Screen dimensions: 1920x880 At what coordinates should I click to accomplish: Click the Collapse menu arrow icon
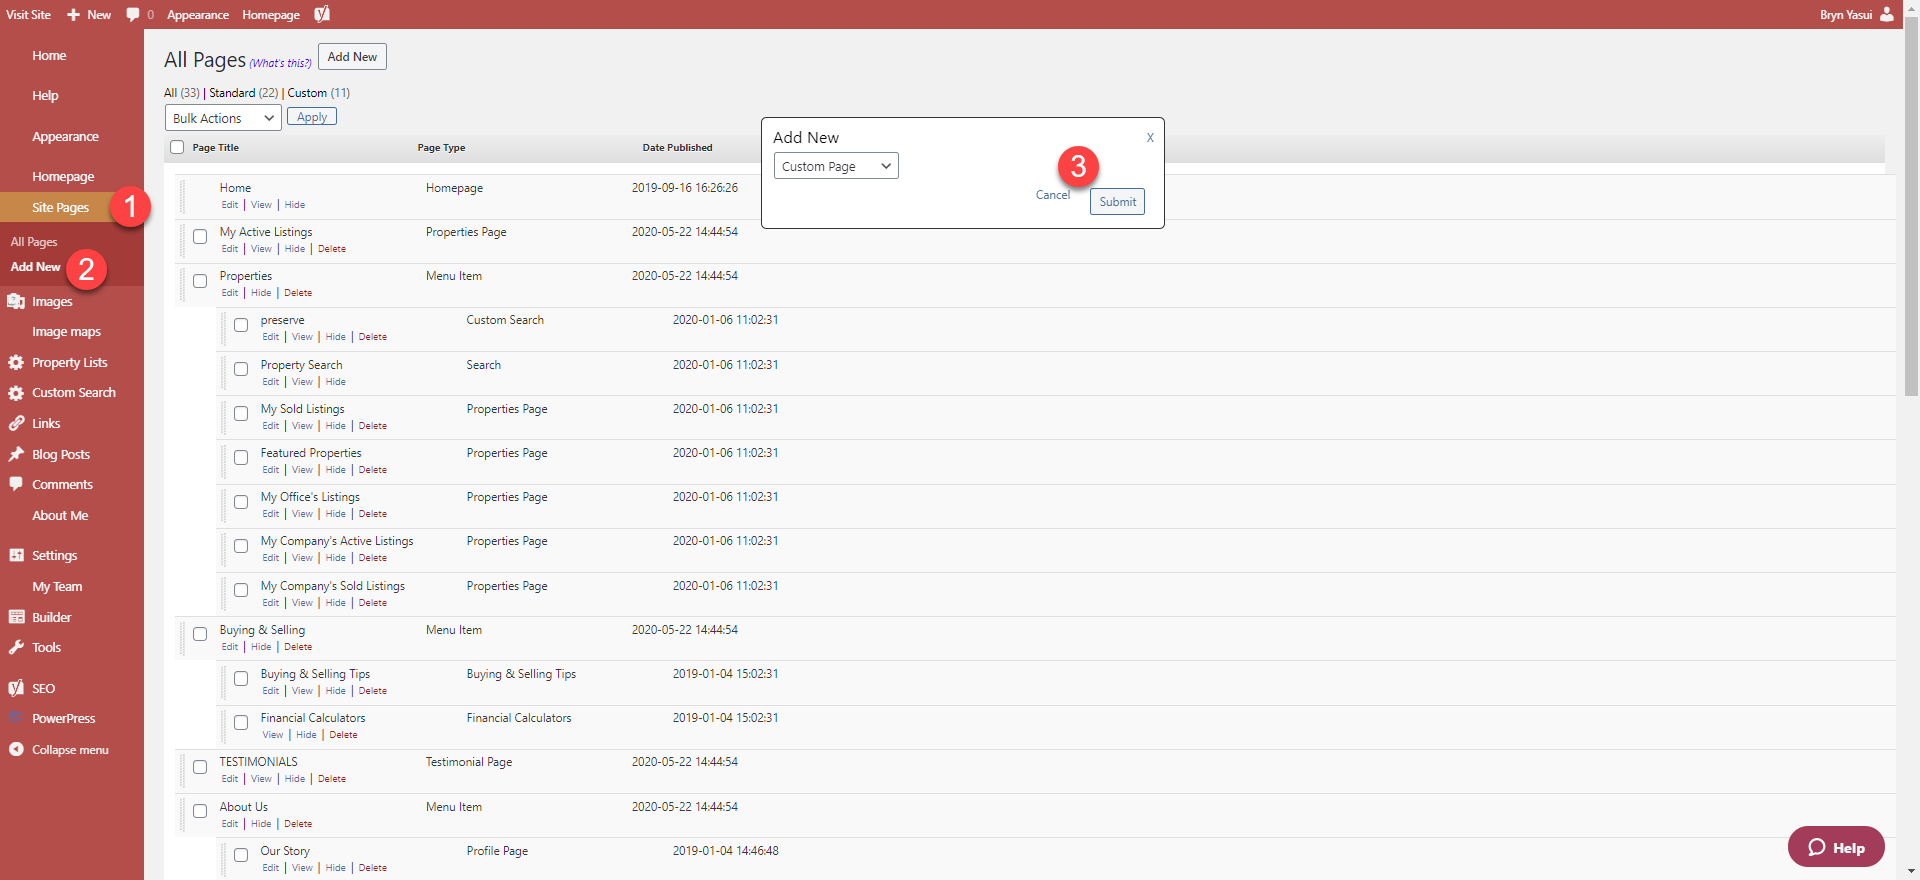16,749
